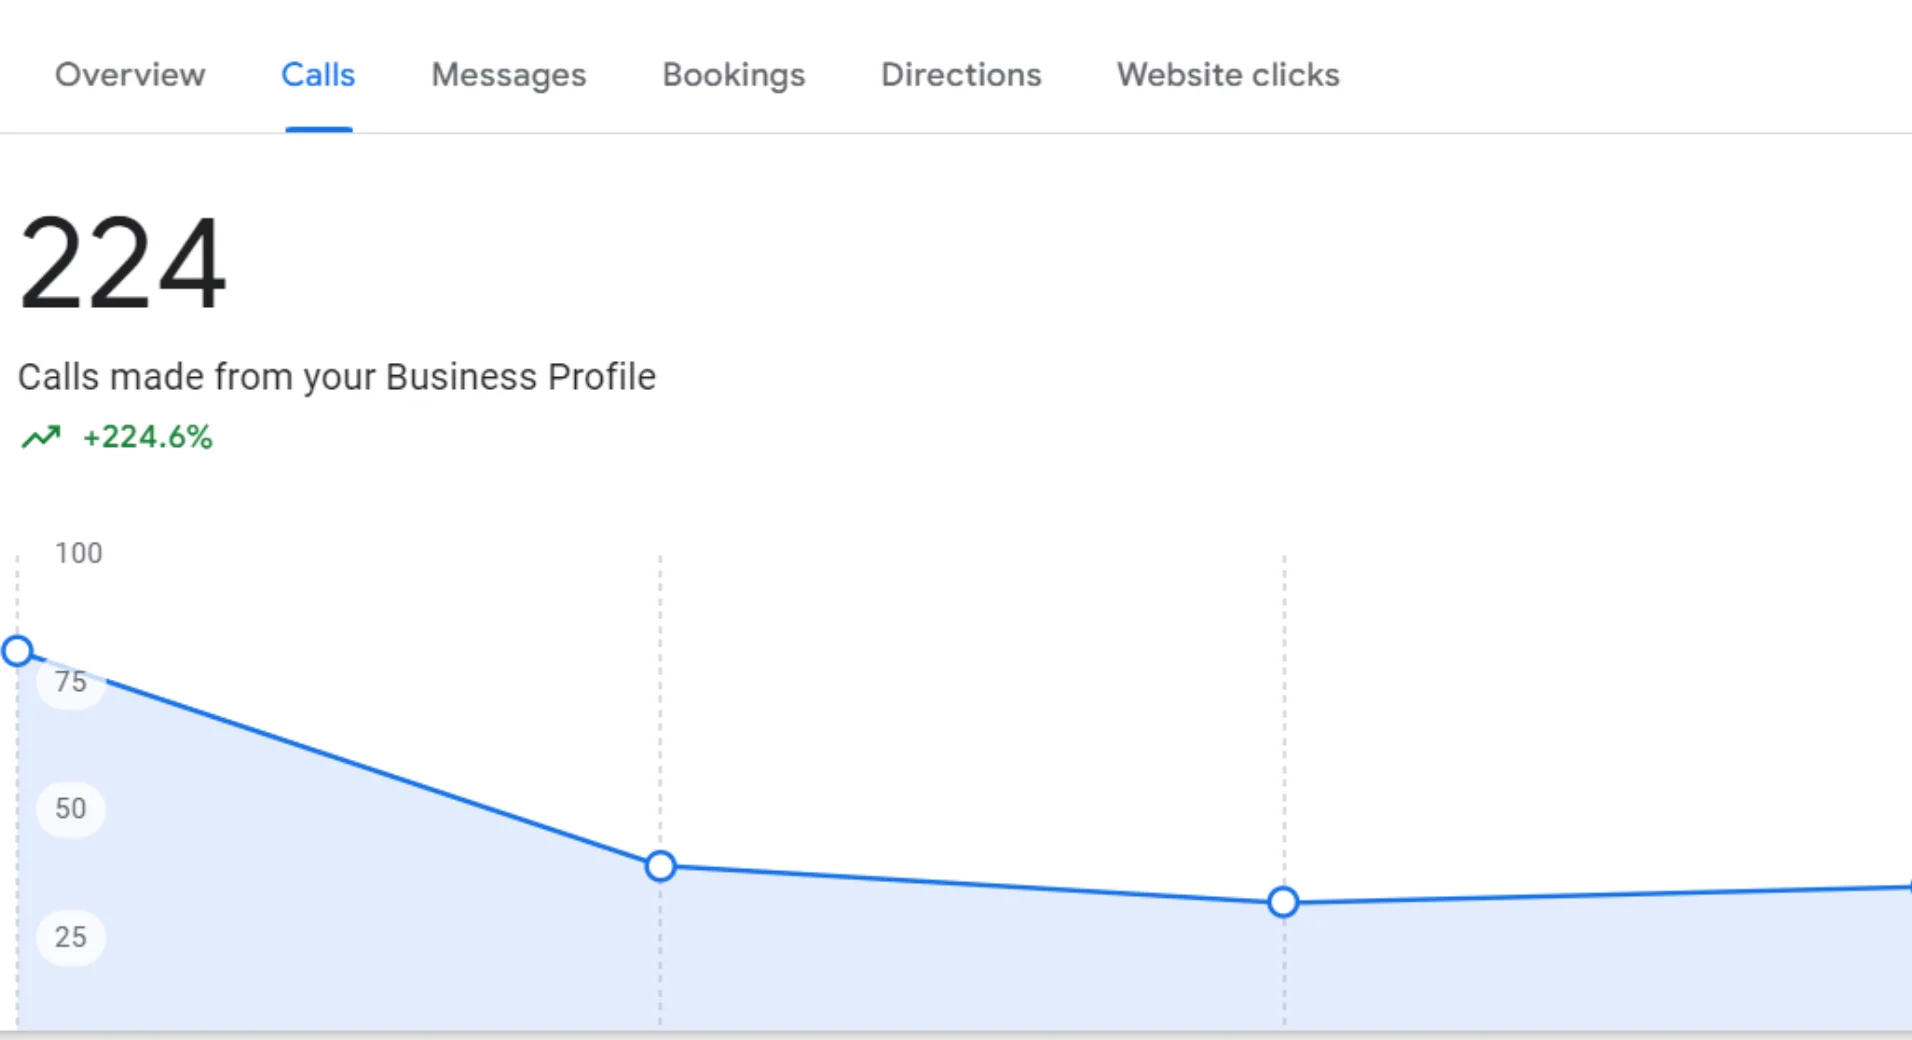Click the 25 y-axis label bubble
Screen dimensions: 1912x1040
click(70, 937)
